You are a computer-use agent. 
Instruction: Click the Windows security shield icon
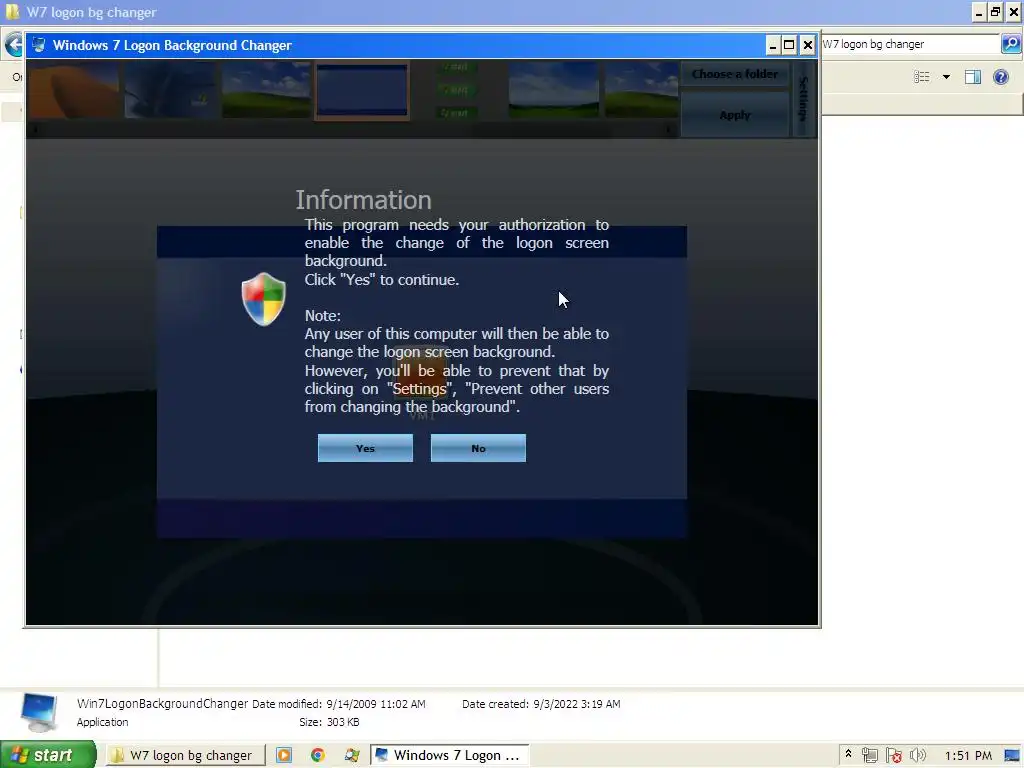tap(264, 299)
